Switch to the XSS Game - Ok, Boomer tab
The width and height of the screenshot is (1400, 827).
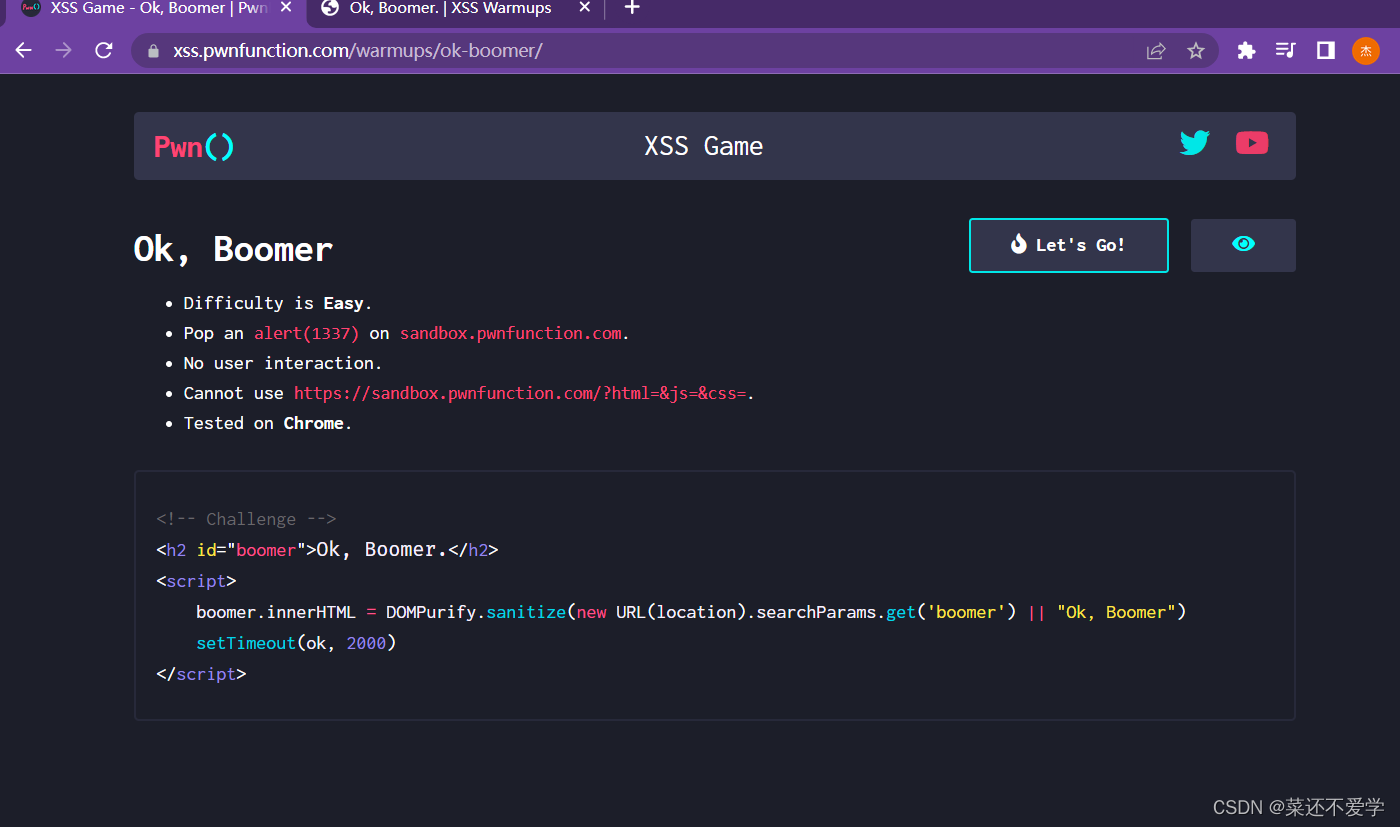153,9
